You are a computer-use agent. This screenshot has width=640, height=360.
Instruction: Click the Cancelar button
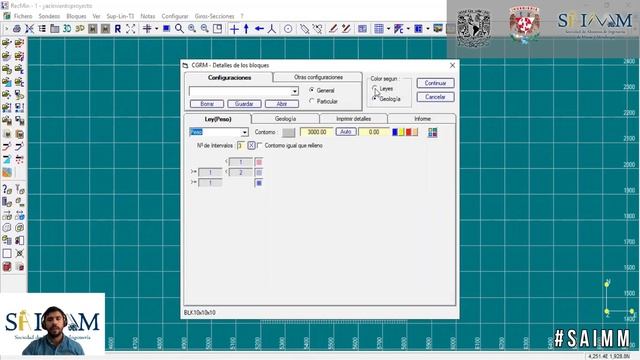[x=435, y=97]
